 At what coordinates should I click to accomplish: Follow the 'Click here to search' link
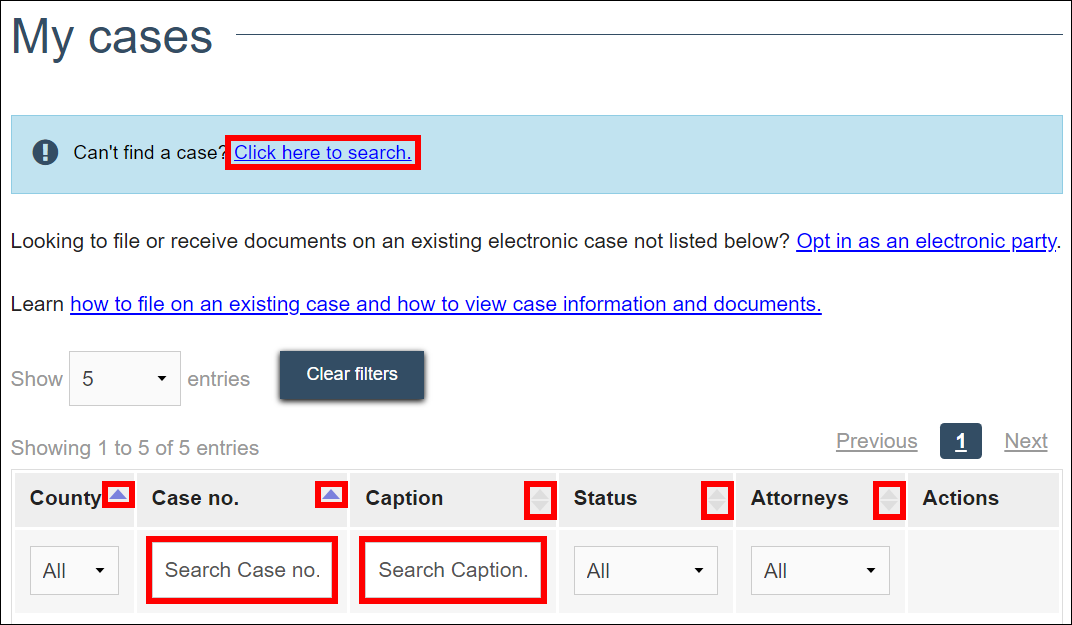(322, 153)
